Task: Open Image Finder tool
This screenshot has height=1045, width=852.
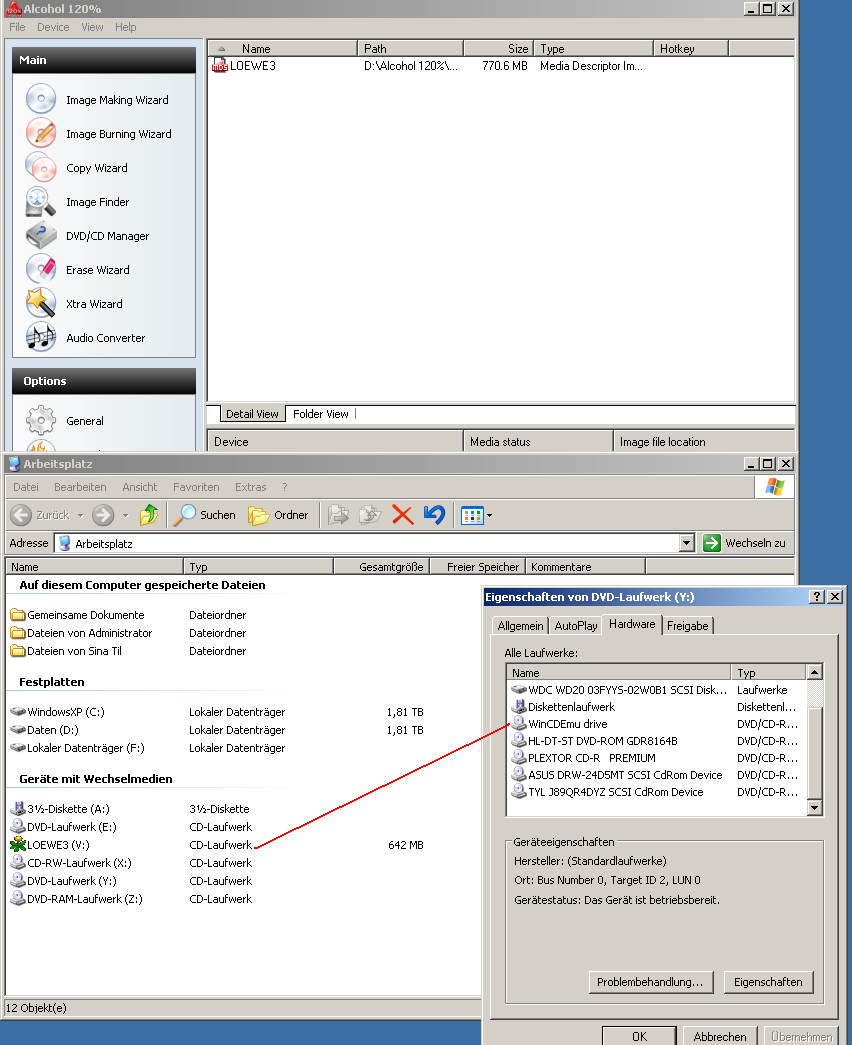Action: click(77, 201)
